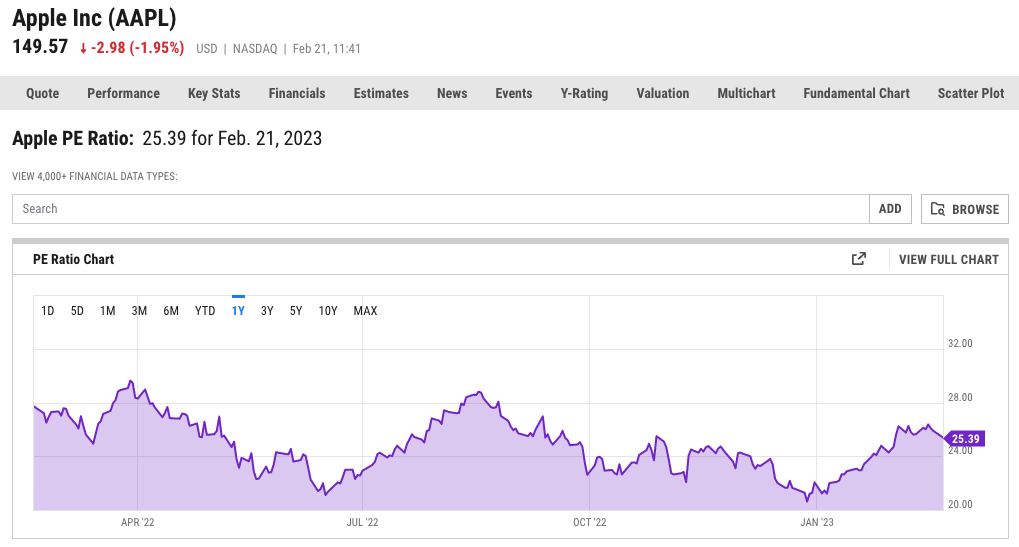
Task: Click the APR '22 axis label
Action: 138,522
